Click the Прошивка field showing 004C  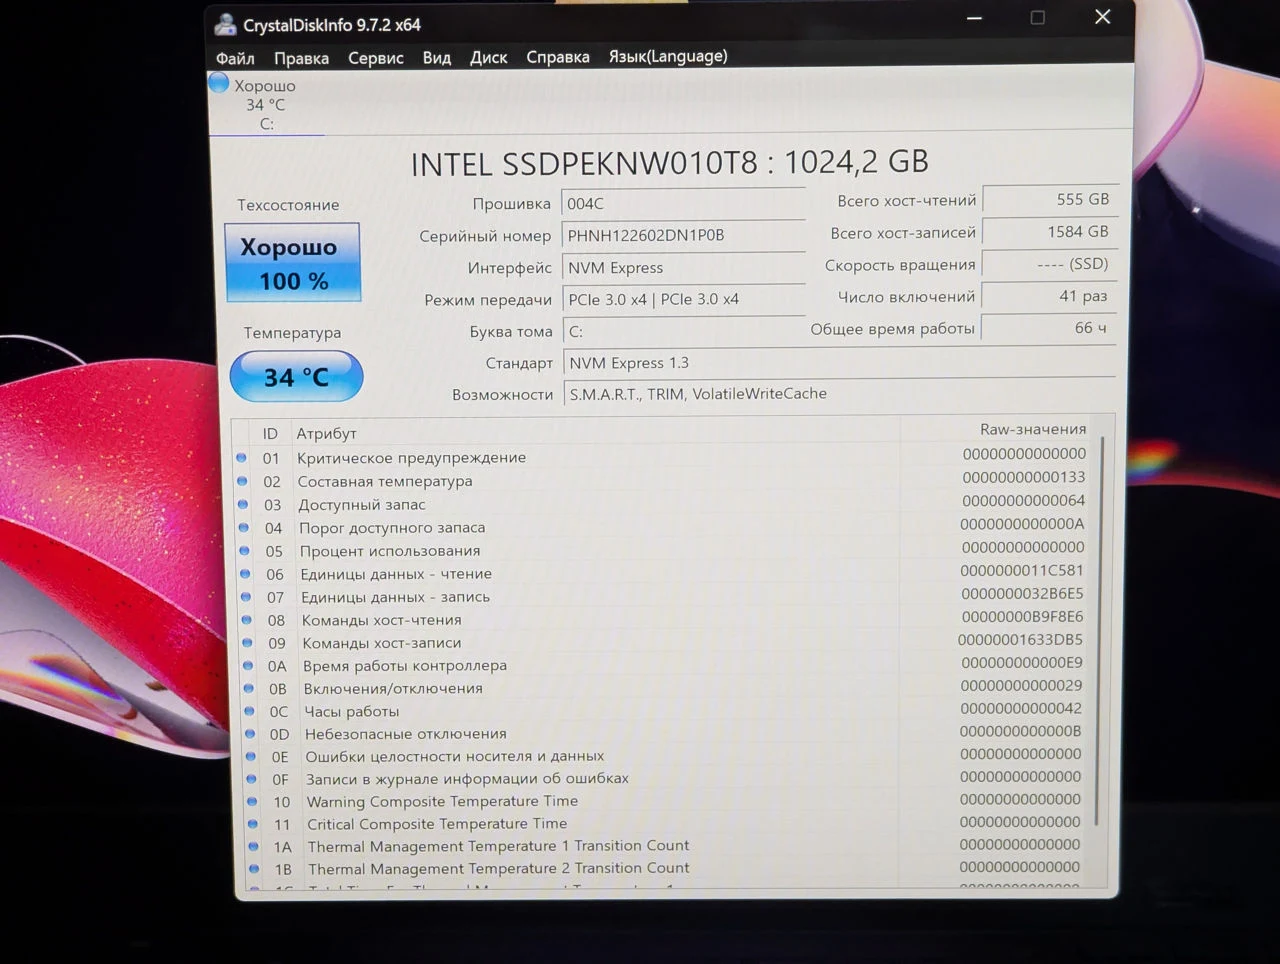coord(683,203)
